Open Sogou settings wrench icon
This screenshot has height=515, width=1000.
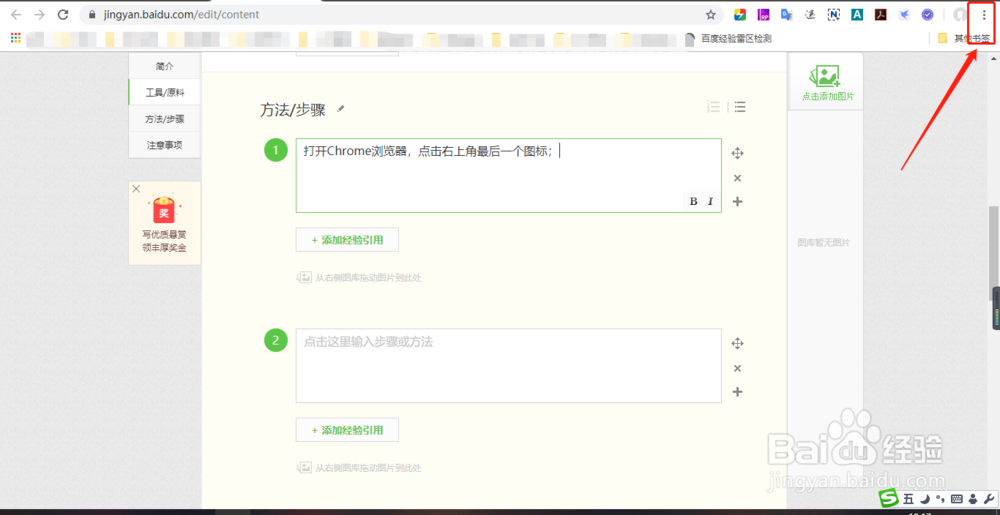tap(989, 498)
